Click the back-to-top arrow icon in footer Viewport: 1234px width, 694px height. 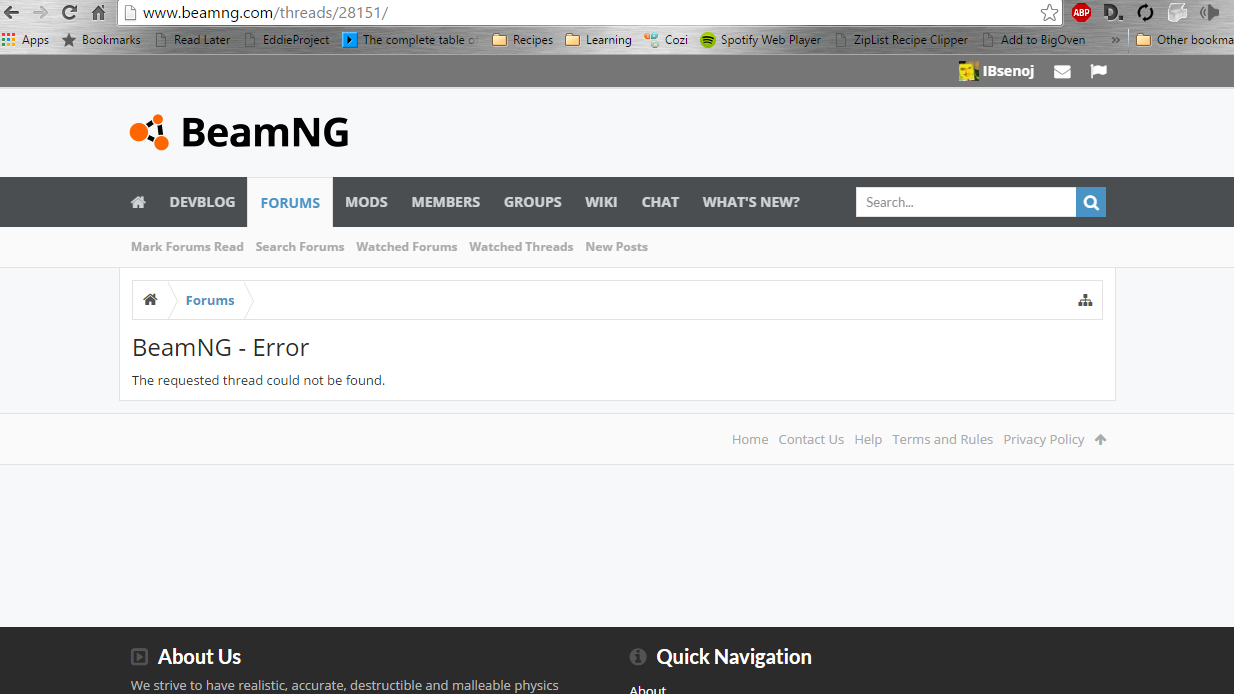[x=1100, y=439]
